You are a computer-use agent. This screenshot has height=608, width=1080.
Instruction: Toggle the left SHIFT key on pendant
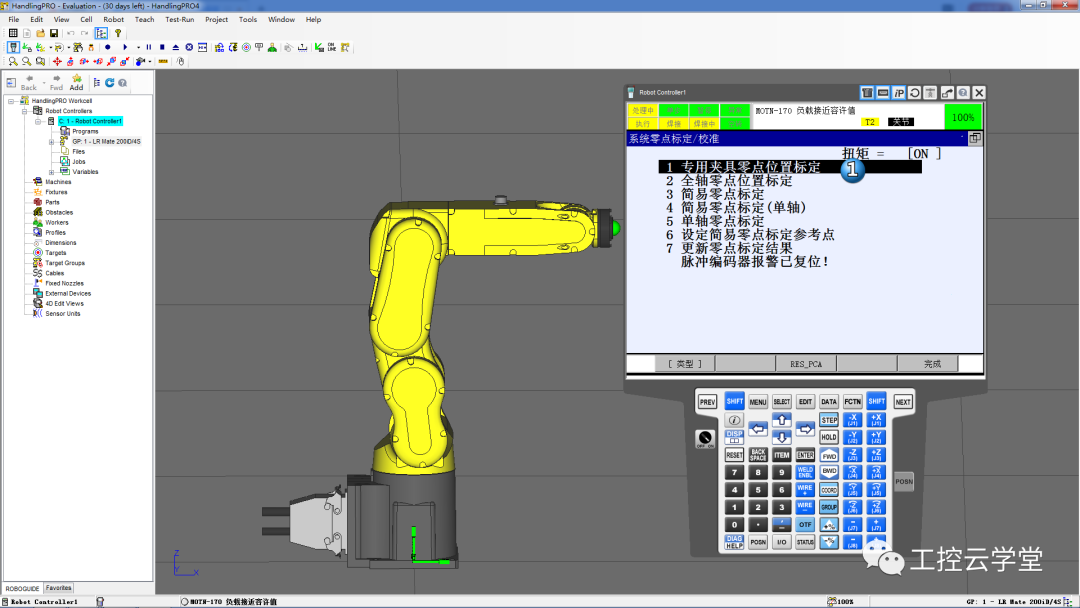pyautogui.click(x=734, y=401)
